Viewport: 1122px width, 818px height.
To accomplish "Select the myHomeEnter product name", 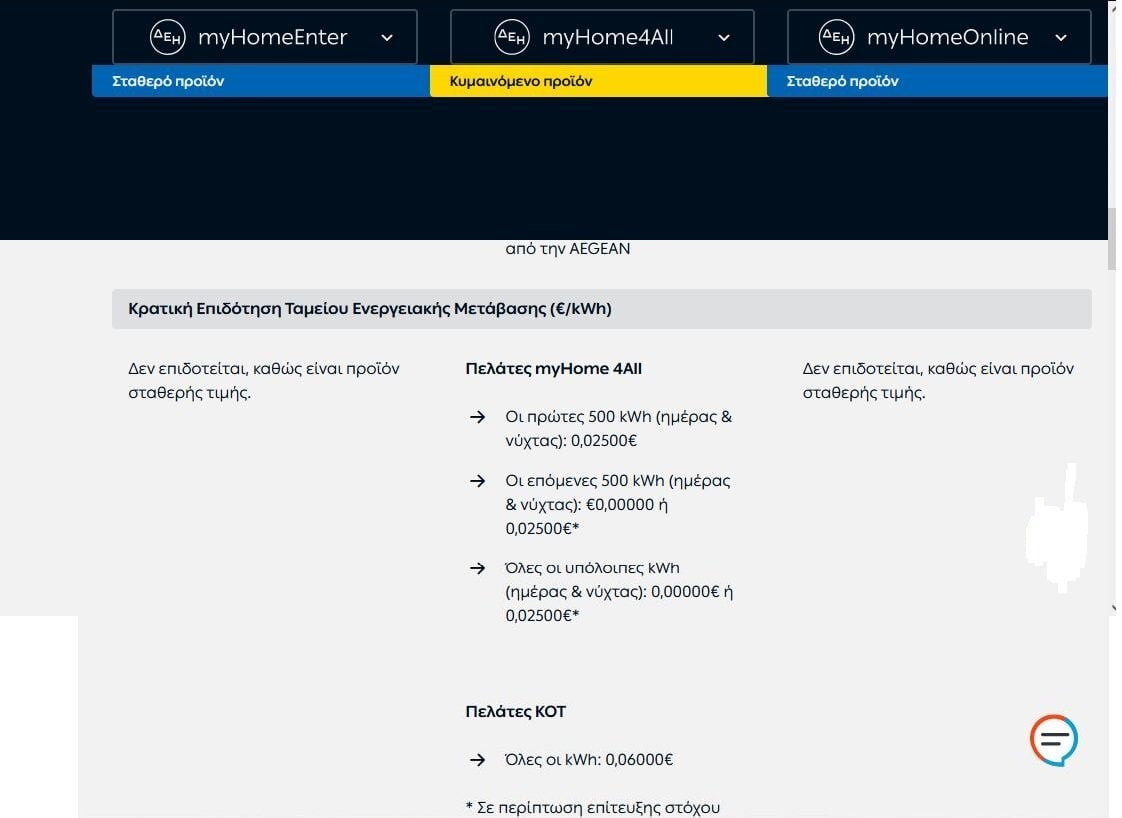I will click(x=273, y=37).
